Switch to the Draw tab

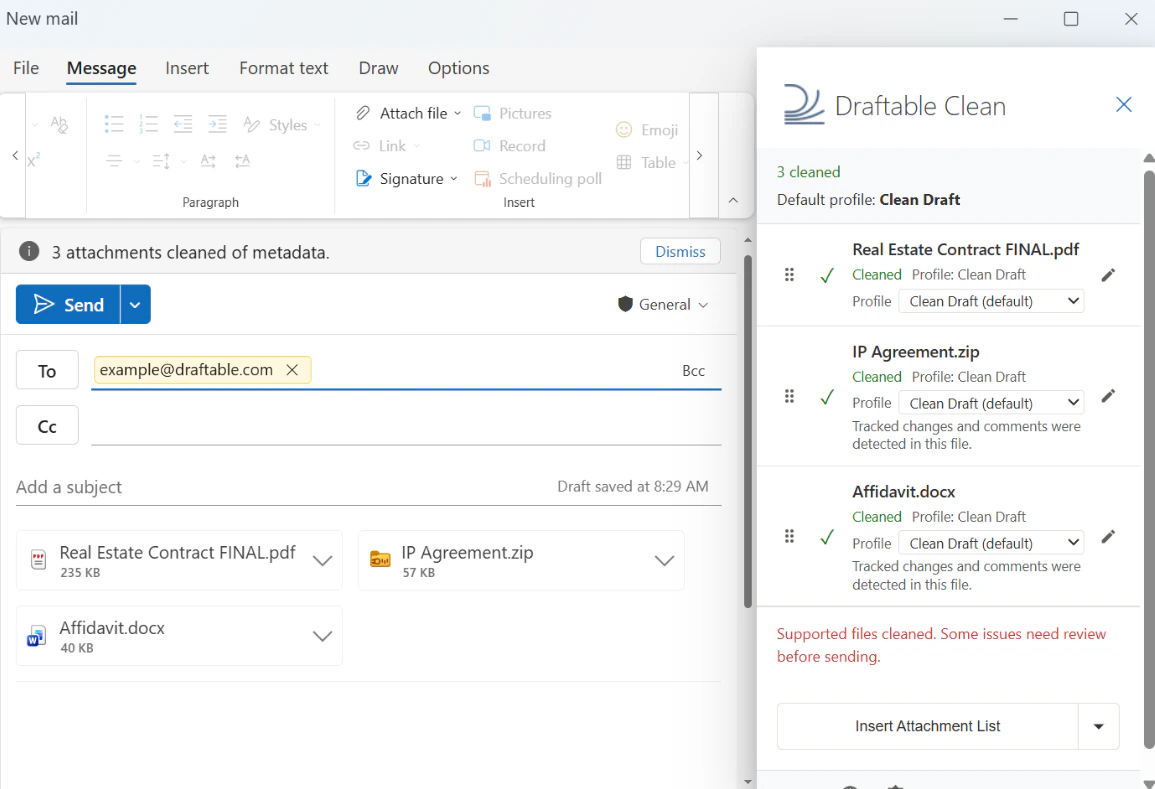tap(379, 68)
